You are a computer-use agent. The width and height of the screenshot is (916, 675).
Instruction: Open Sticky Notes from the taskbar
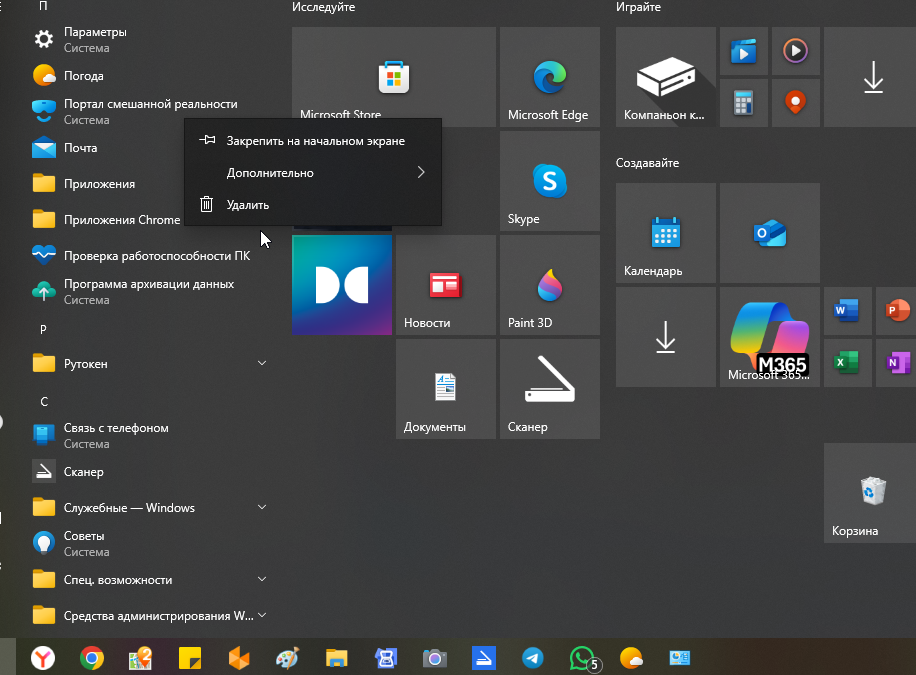tap(190, 658)
